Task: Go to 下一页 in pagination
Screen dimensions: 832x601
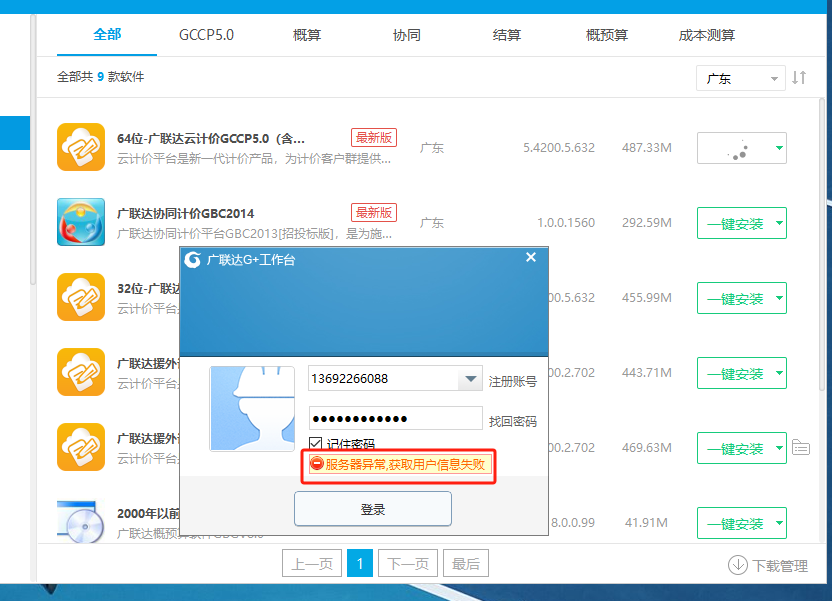Action: click(408, 563)
